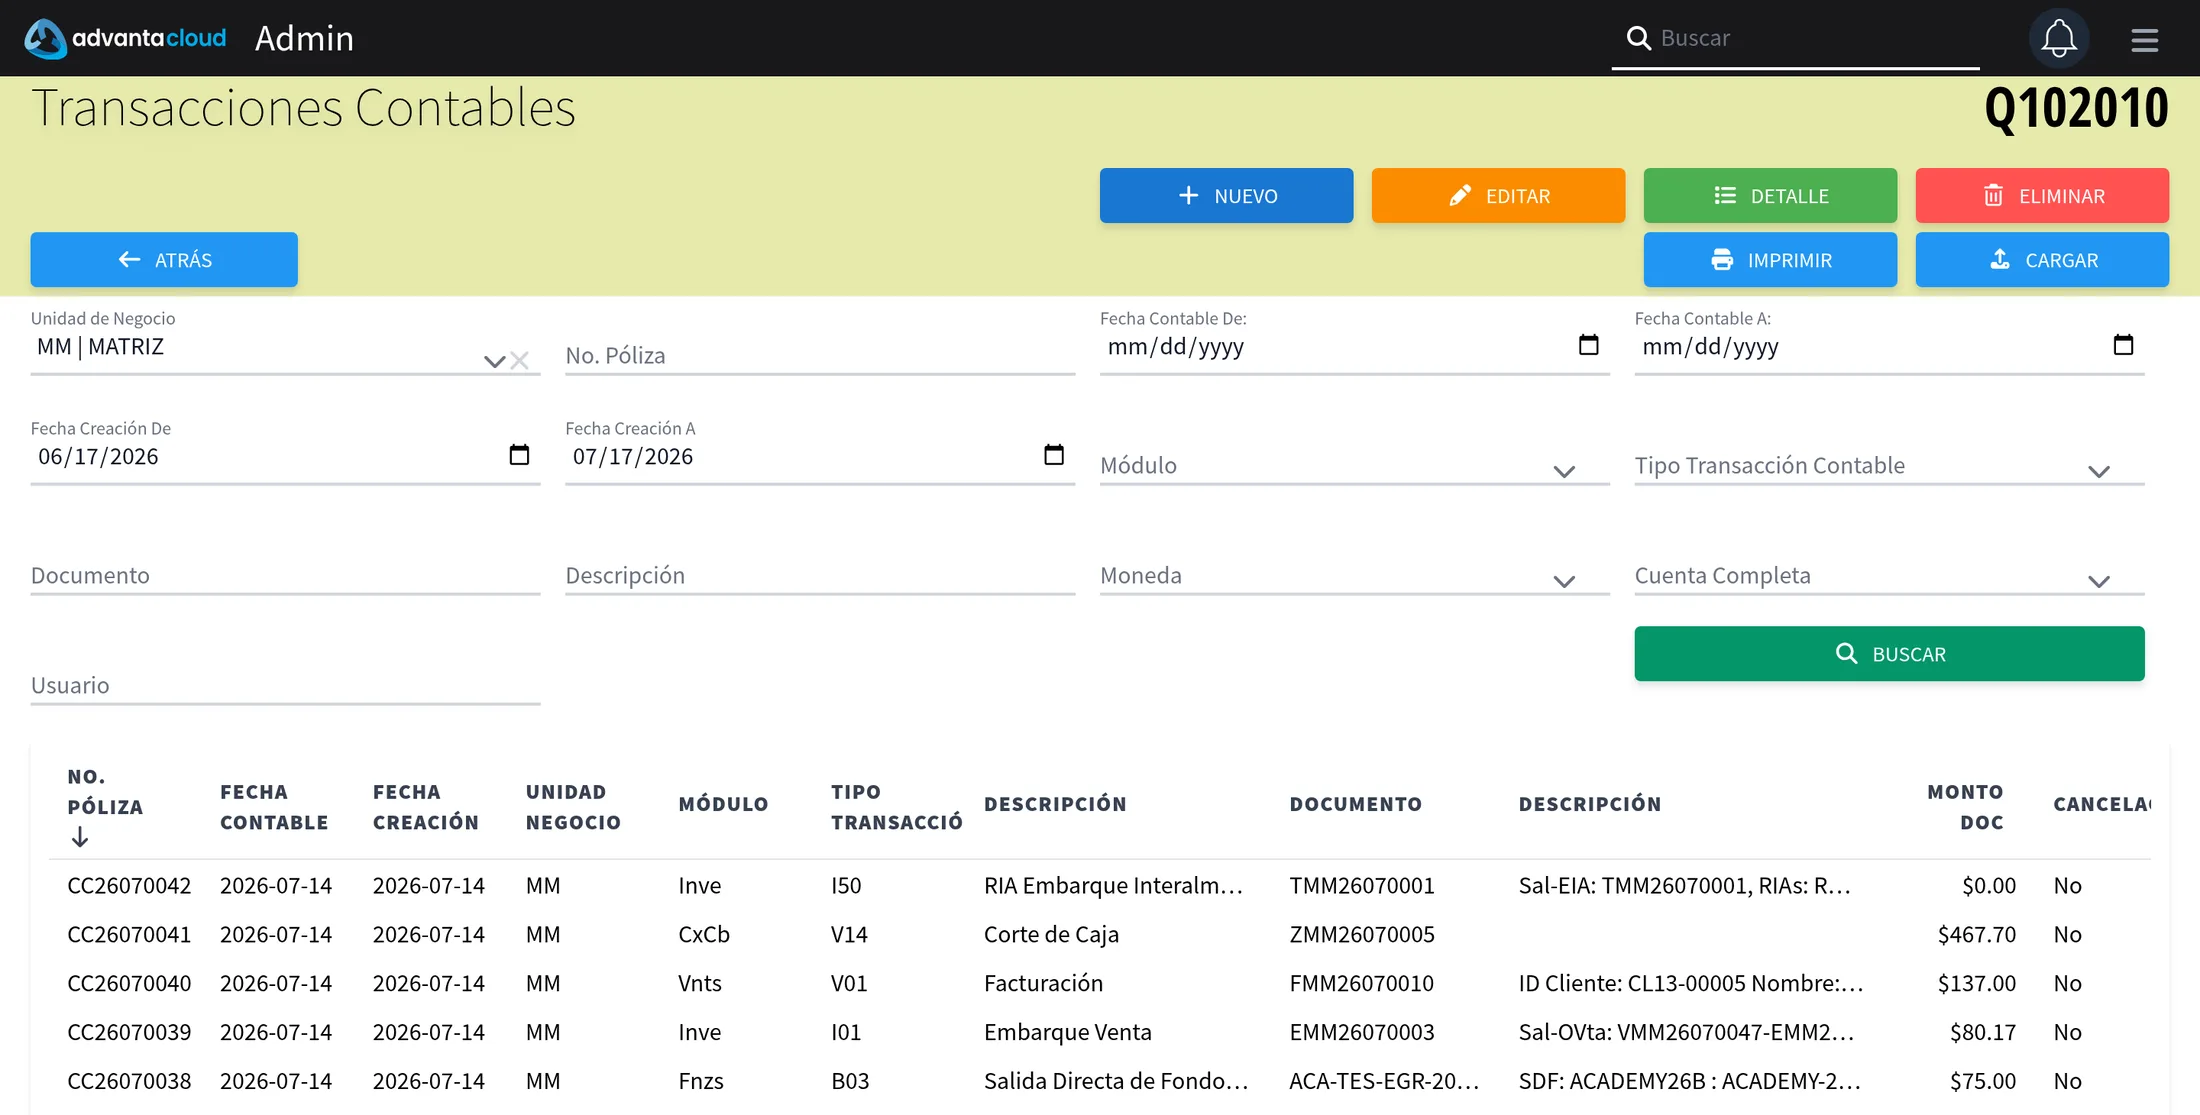Screen dimensions: 2200x1115
Task: Click the Embarque Venta description
Action: click(x=1067, y=1032)
